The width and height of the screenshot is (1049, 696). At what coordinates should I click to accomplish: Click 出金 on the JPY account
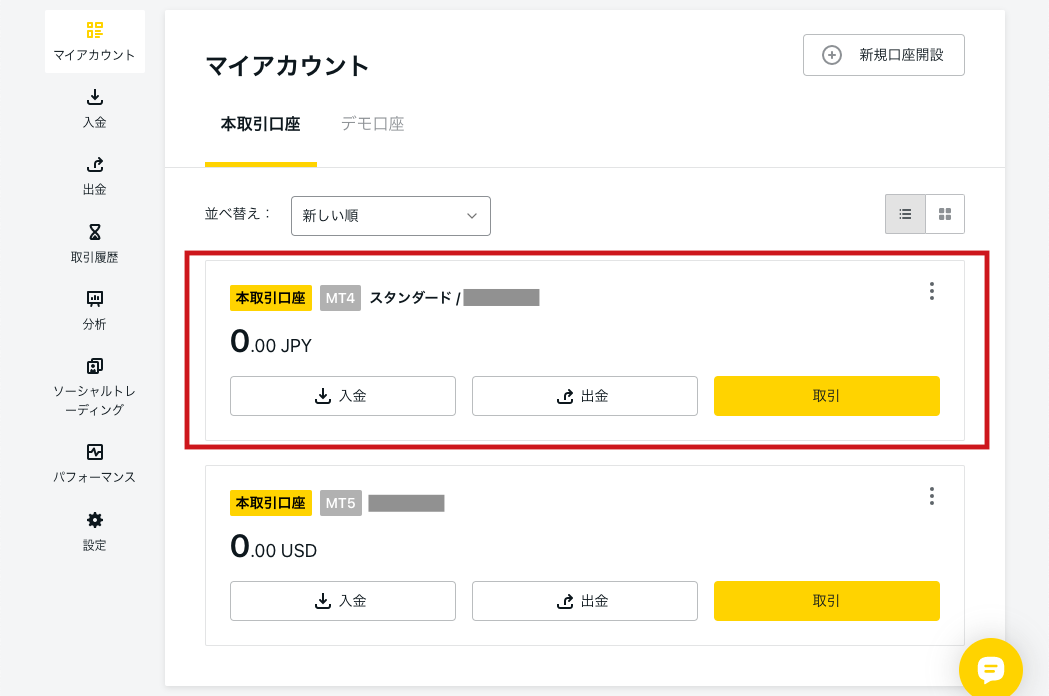pyautogui.click(x=585, y=396)
